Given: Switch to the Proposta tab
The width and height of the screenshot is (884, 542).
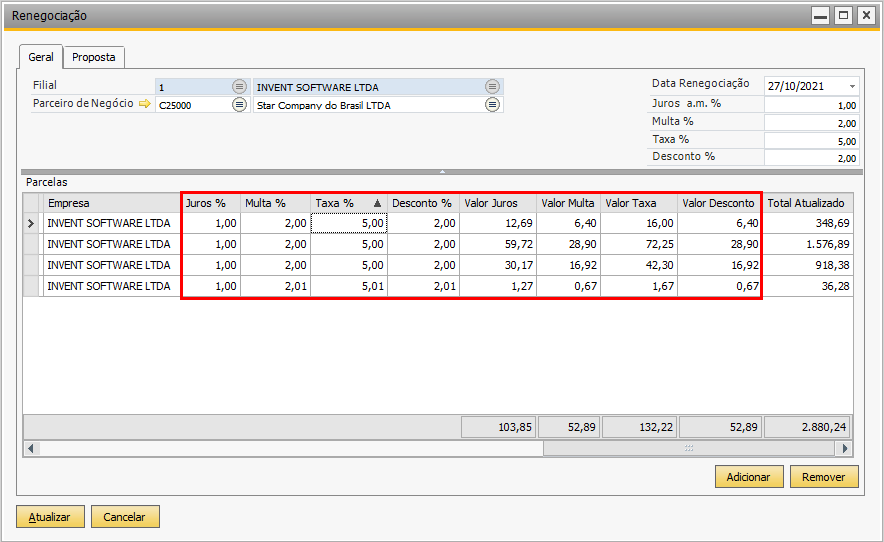Looking at the screenshot, I should (x=94, y=57).
